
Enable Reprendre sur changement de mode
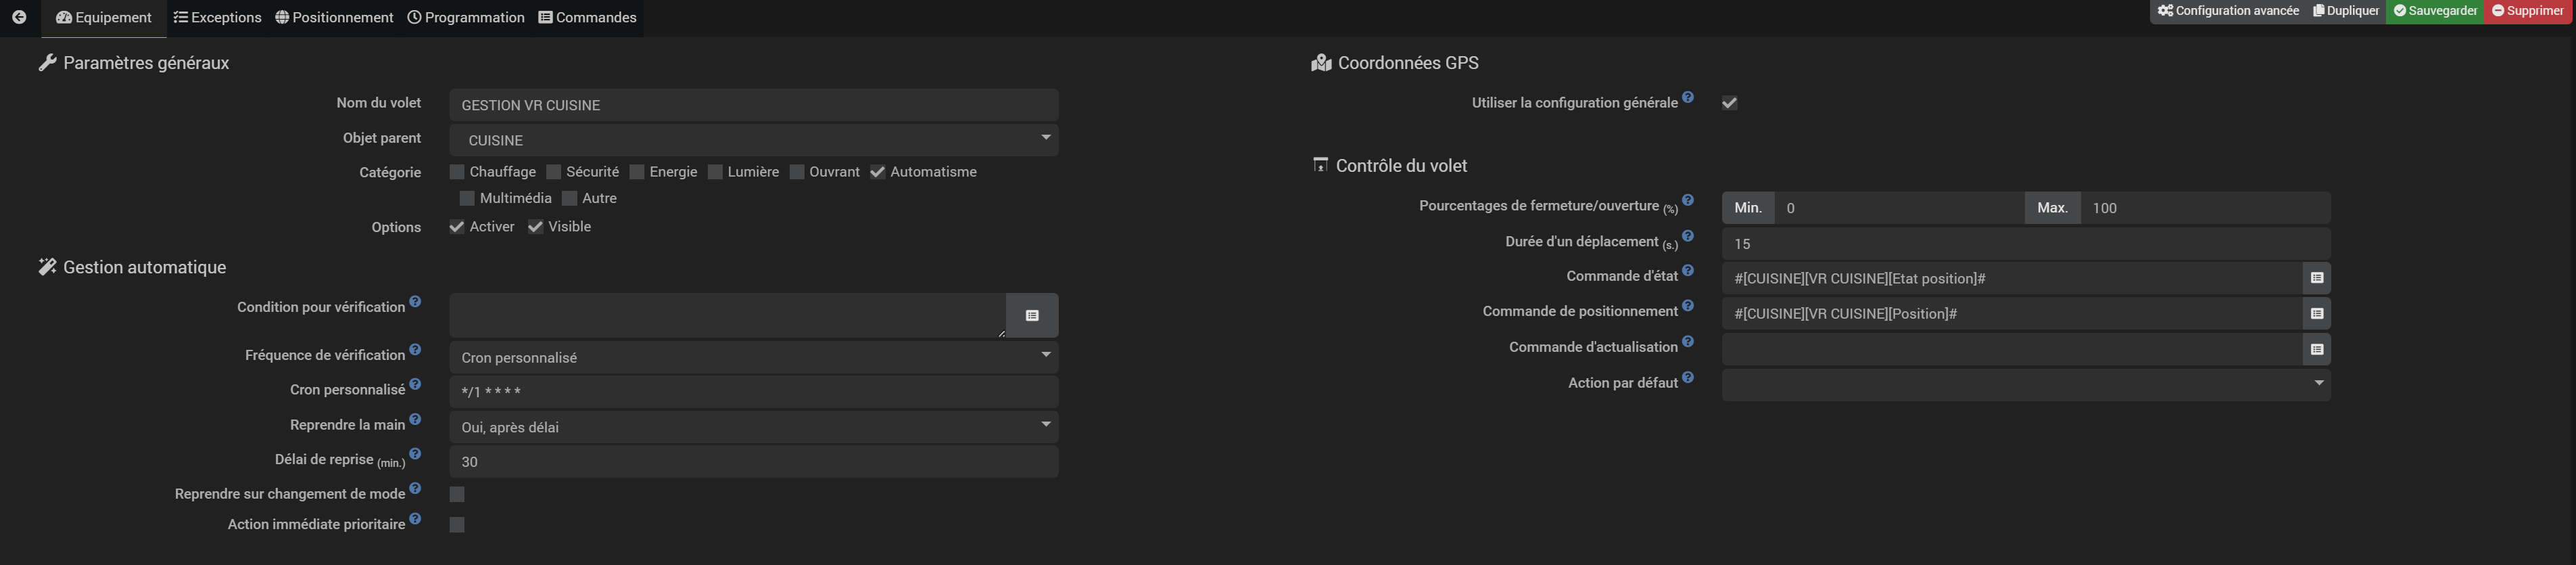tap(457, 494)
